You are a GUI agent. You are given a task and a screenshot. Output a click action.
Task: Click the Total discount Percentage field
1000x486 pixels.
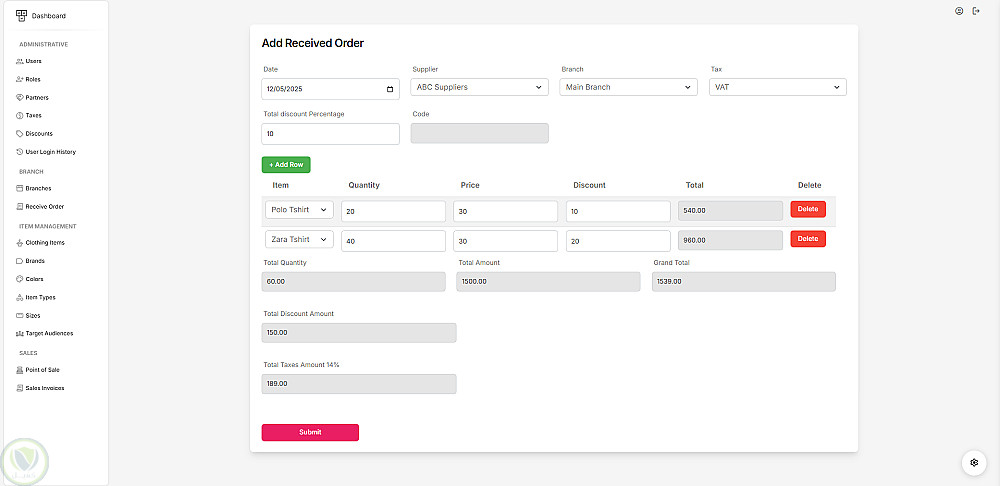click(x=330, y=133)
